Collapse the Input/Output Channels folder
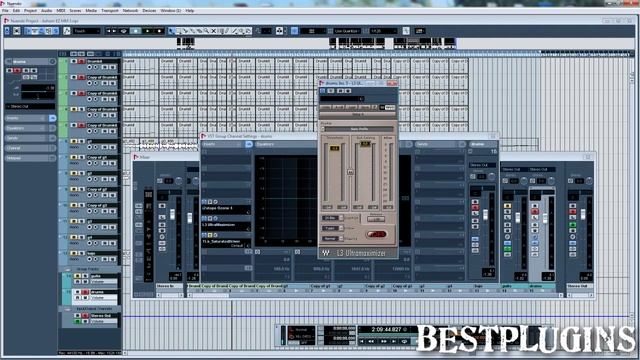The height and width of the screenshot is (360, 640). pyautogui.click(x=67, y=309)
